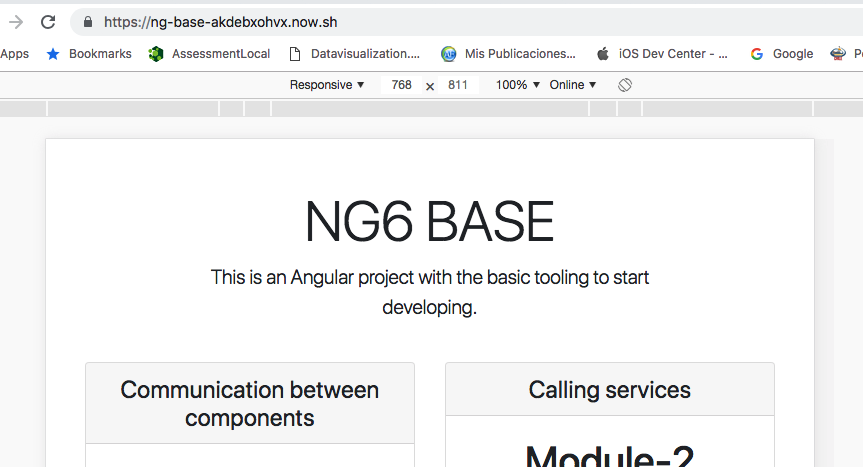Click the last bookmark favicon at right

[x=838, y=54]
